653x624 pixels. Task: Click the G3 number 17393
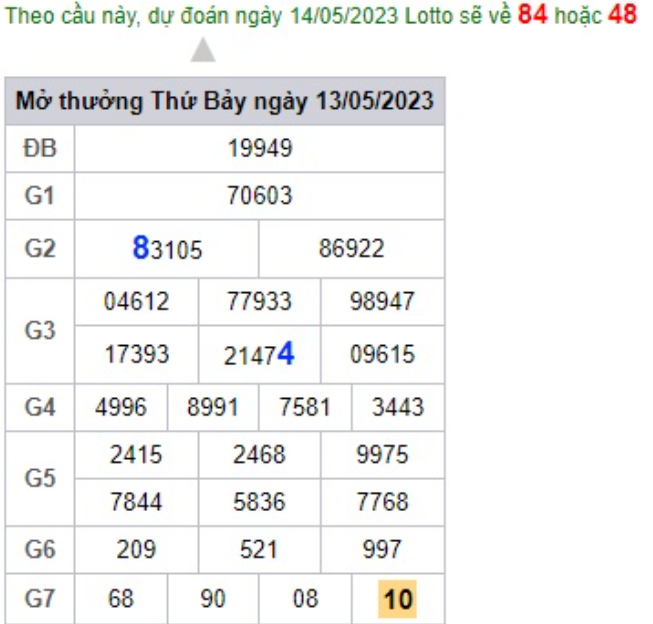tap(137, 354)
